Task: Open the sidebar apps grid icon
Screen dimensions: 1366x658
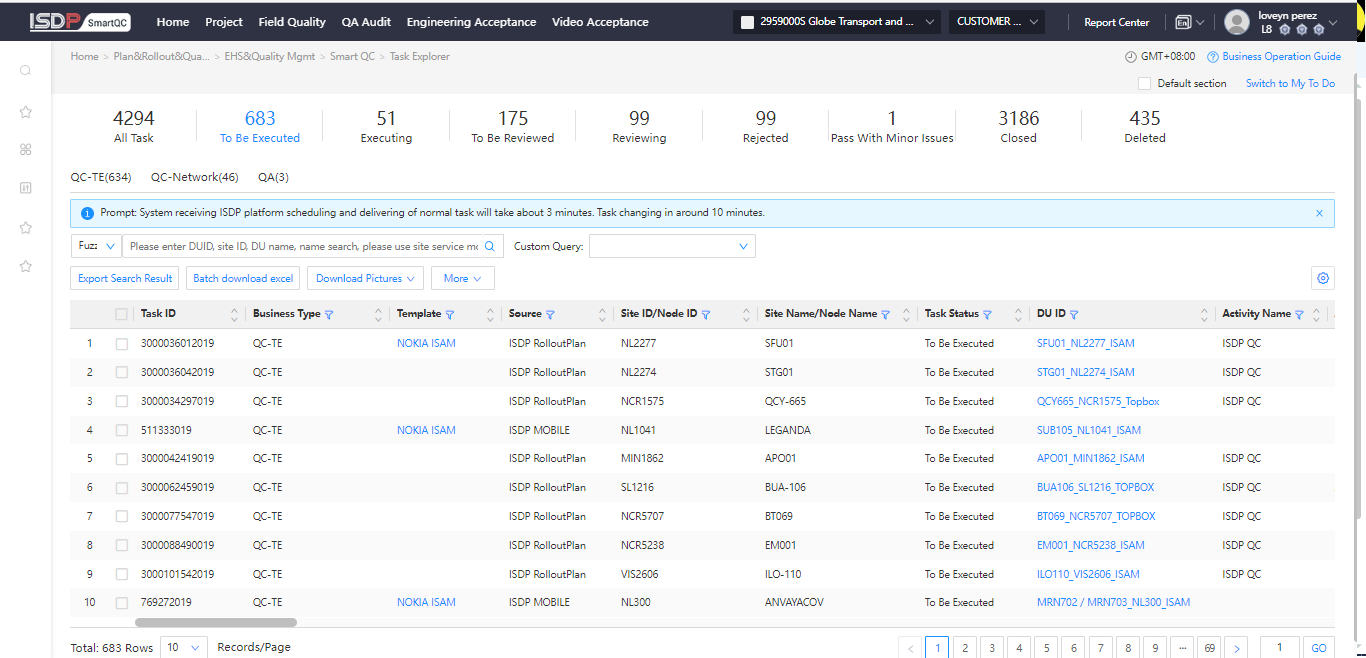Action: pyautogui.click(x=26, y=149)
